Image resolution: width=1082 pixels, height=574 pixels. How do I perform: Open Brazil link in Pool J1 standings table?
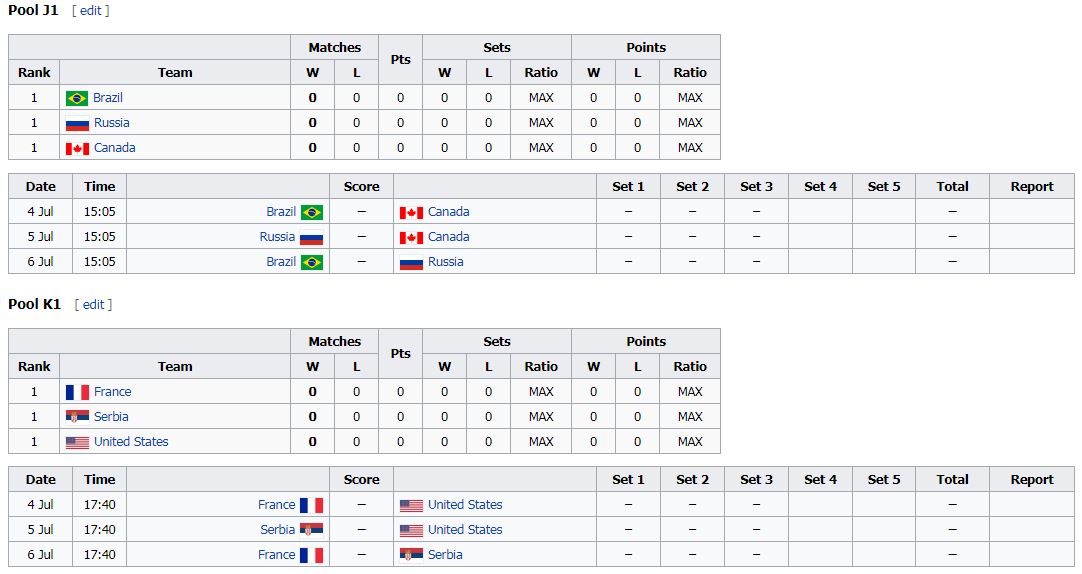point(108,97)
